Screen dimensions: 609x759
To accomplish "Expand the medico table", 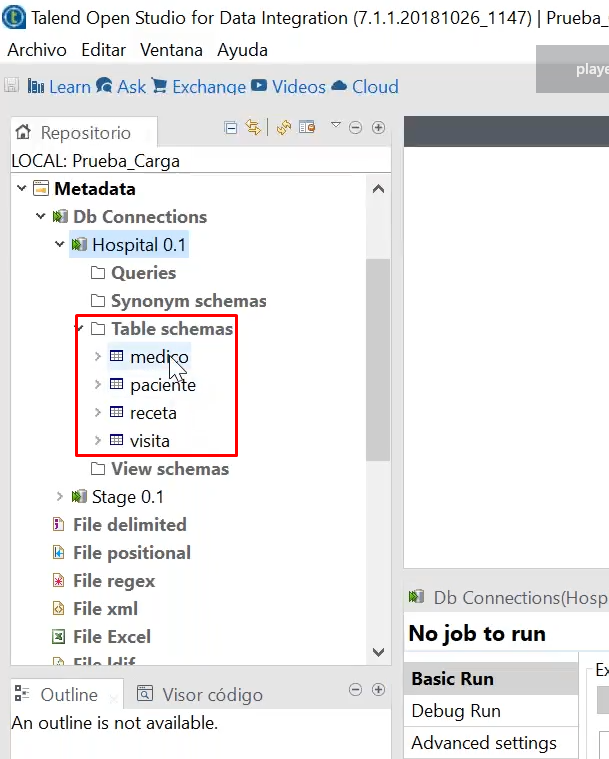I will tap(98, 356).
